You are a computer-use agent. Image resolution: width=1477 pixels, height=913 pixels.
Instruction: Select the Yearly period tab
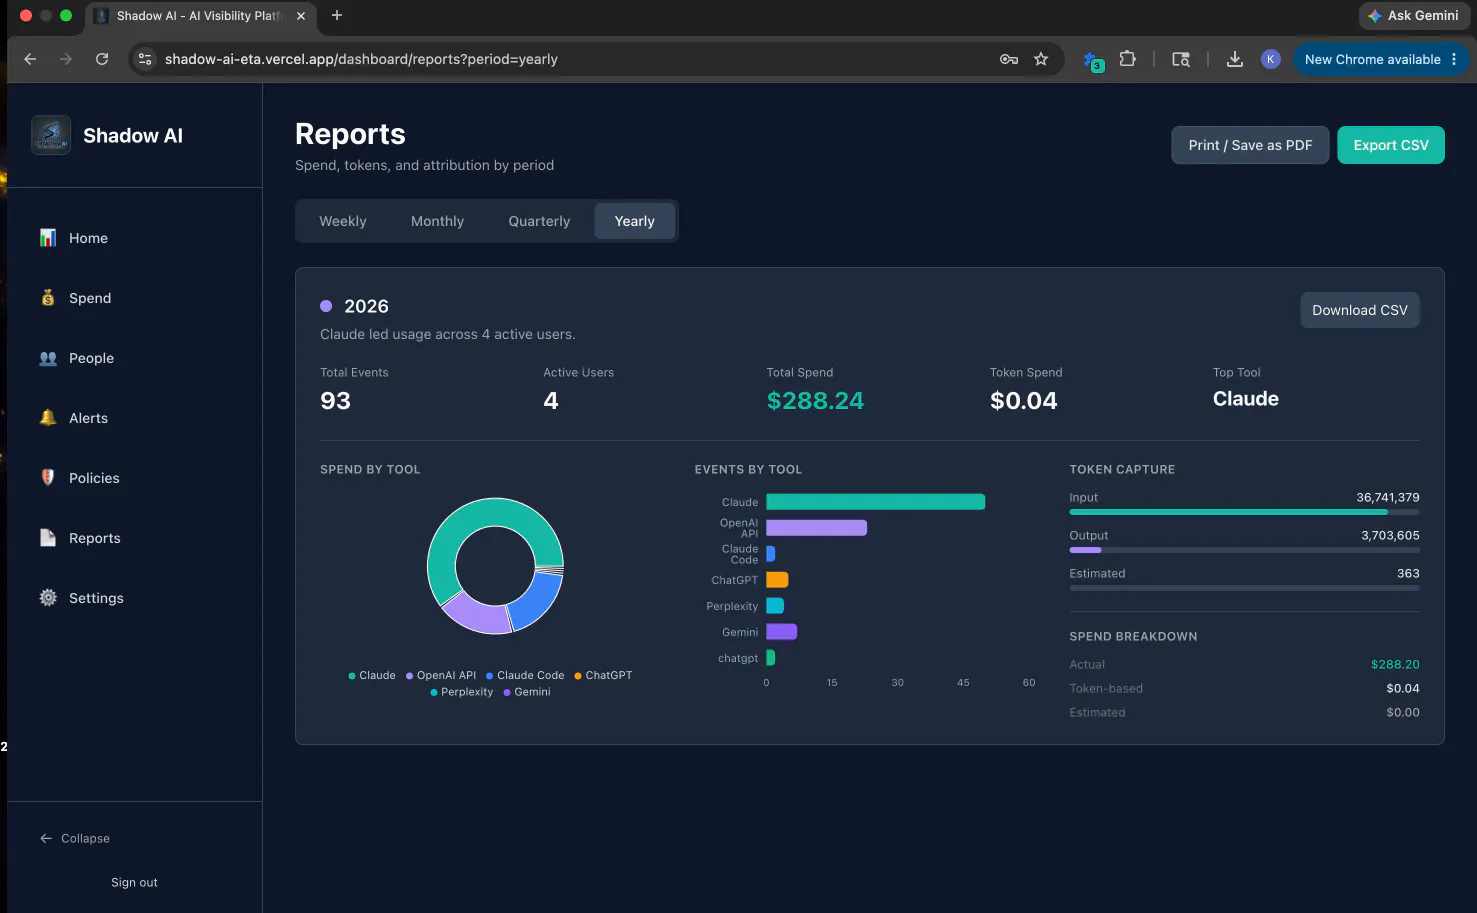pos(635,221)
